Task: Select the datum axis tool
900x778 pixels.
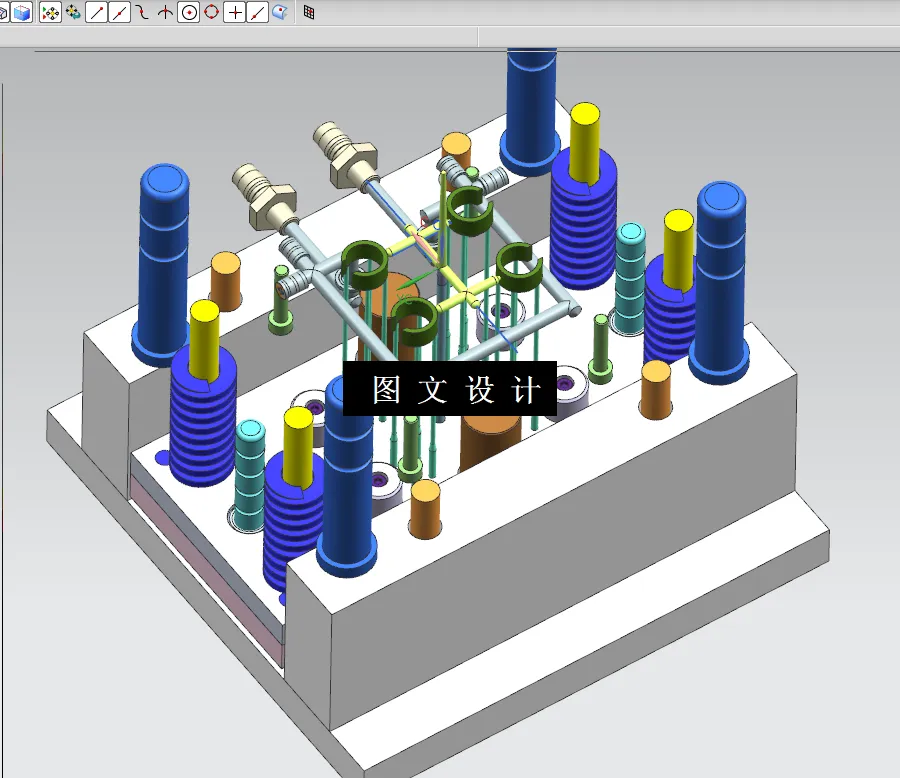Action: point(166,13)
